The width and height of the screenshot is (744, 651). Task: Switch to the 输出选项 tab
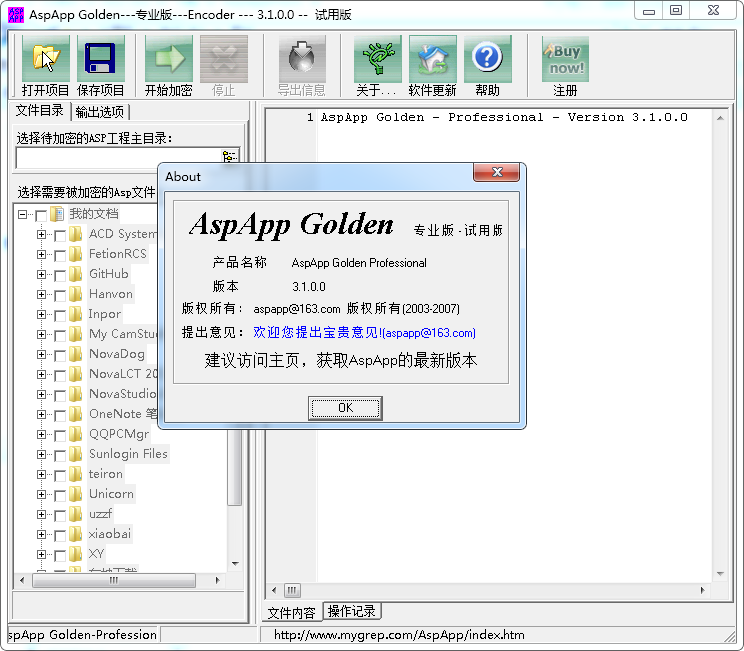(100, 111)
